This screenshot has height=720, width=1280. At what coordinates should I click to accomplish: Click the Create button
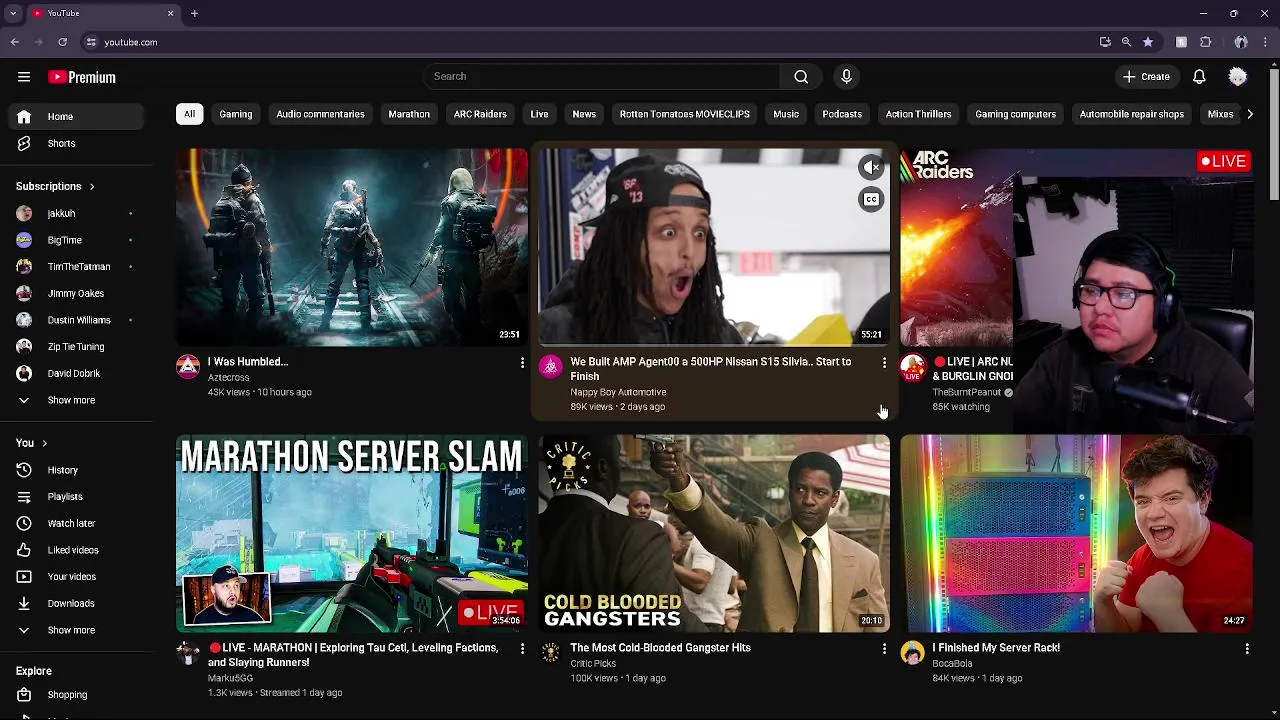1146,76
